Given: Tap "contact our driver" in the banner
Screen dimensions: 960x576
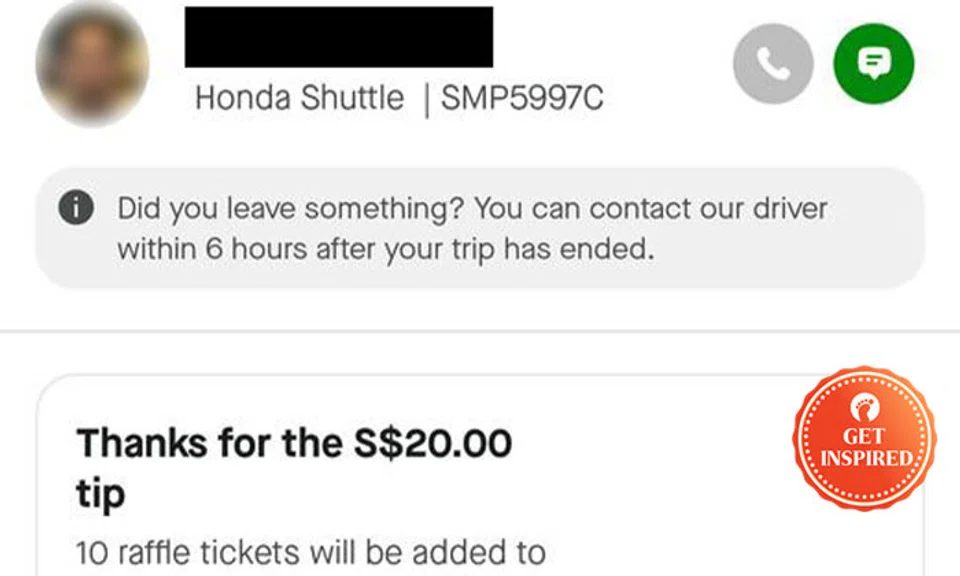Looking at the screenshot, I should tap(706, 209).
